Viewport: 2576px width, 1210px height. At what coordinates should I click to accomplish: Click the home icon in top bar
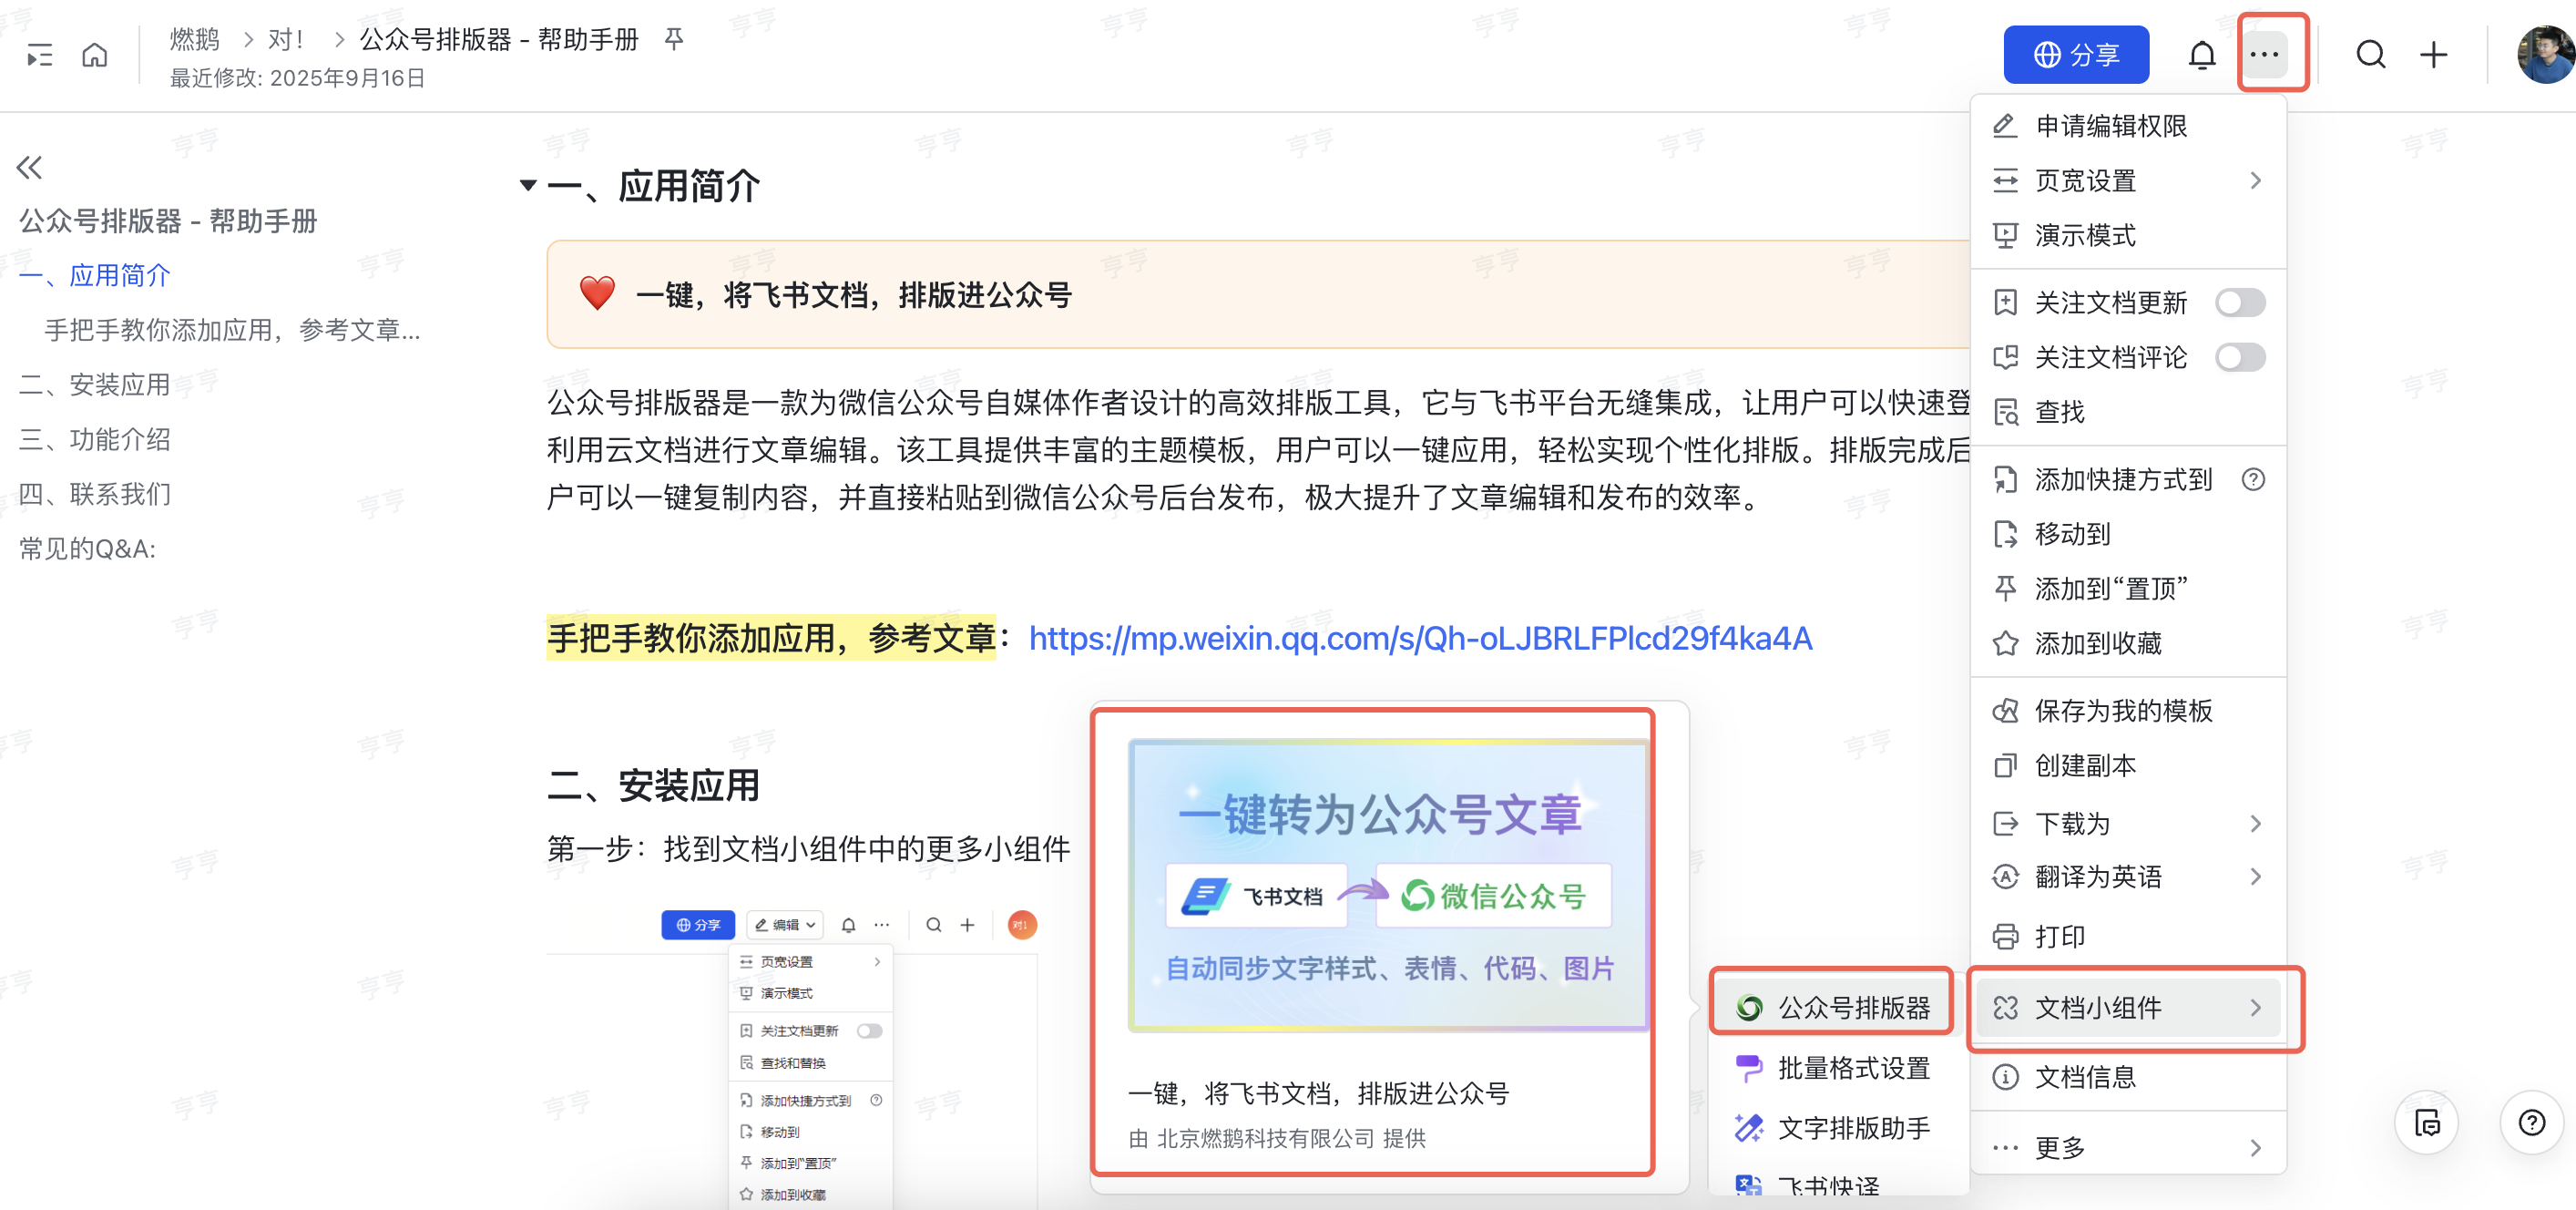[95, 55]
